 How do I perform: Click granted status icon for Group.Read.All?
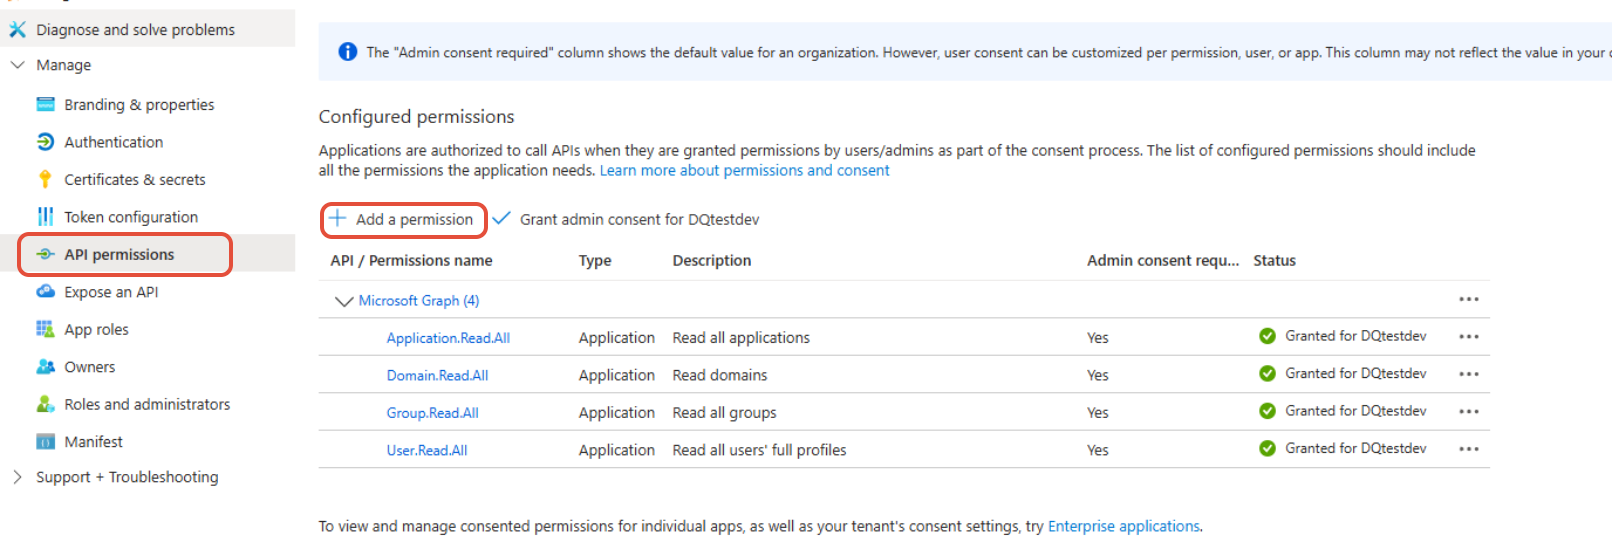[1267, 411]
